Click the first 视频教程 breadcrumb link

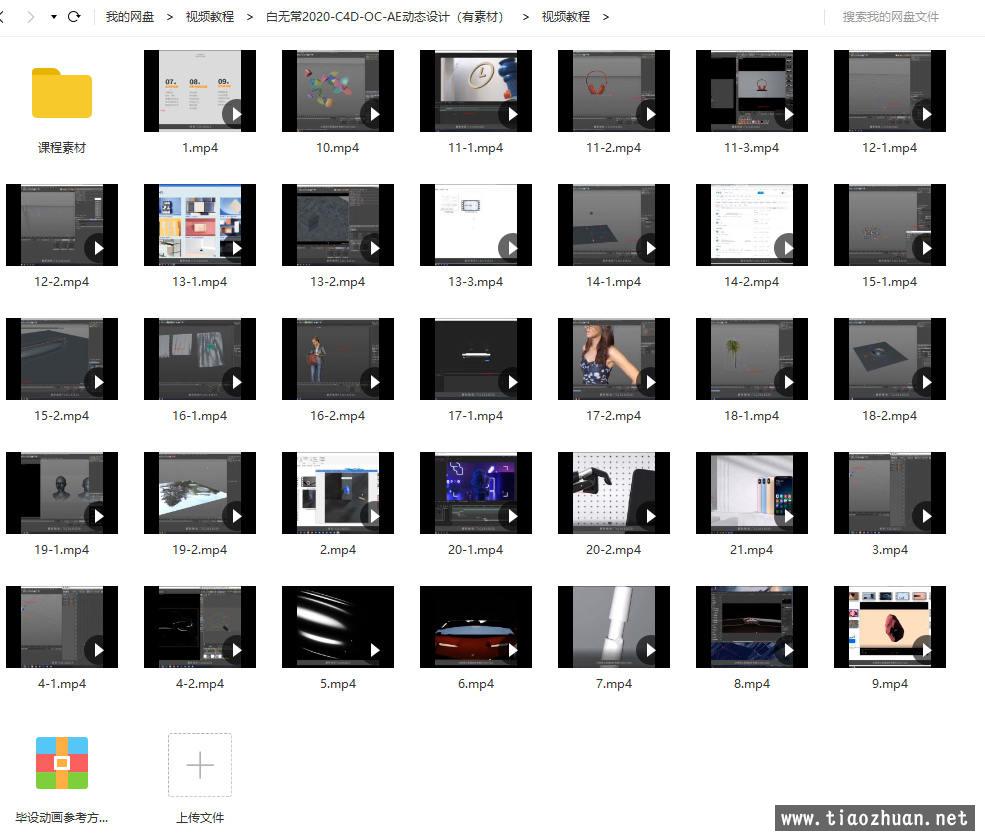210,17
